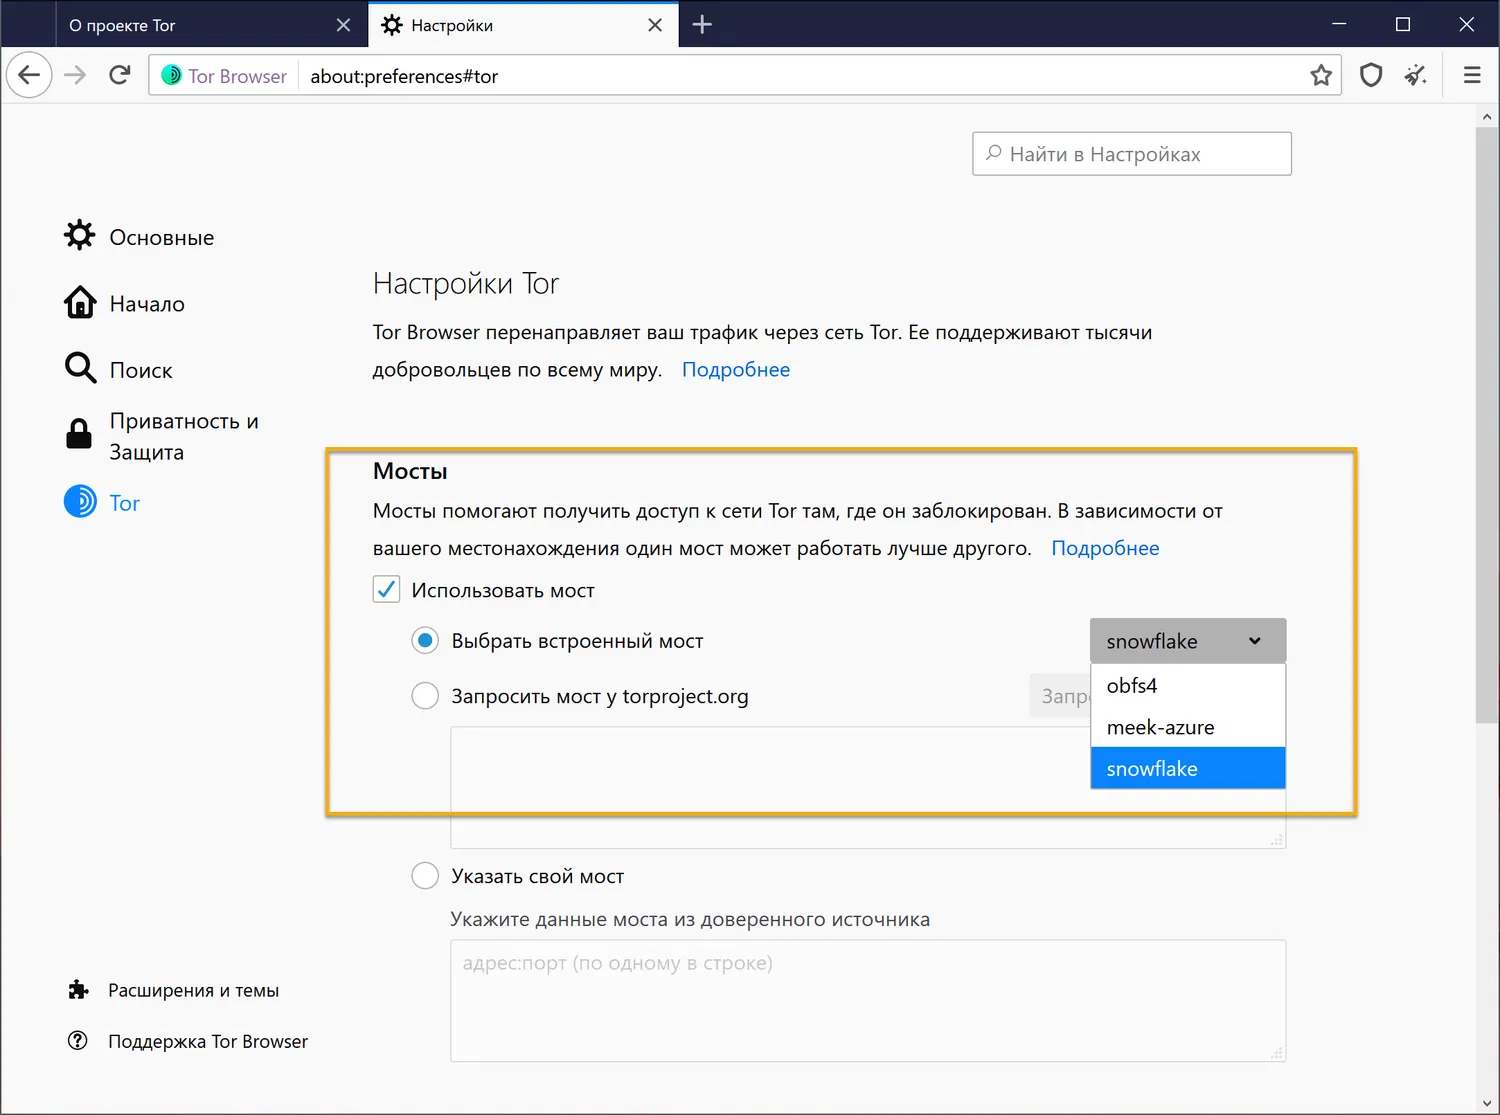Choose obfs4 from the bridge list
Viewport: 1500px width, 1115px height.
1188,685
